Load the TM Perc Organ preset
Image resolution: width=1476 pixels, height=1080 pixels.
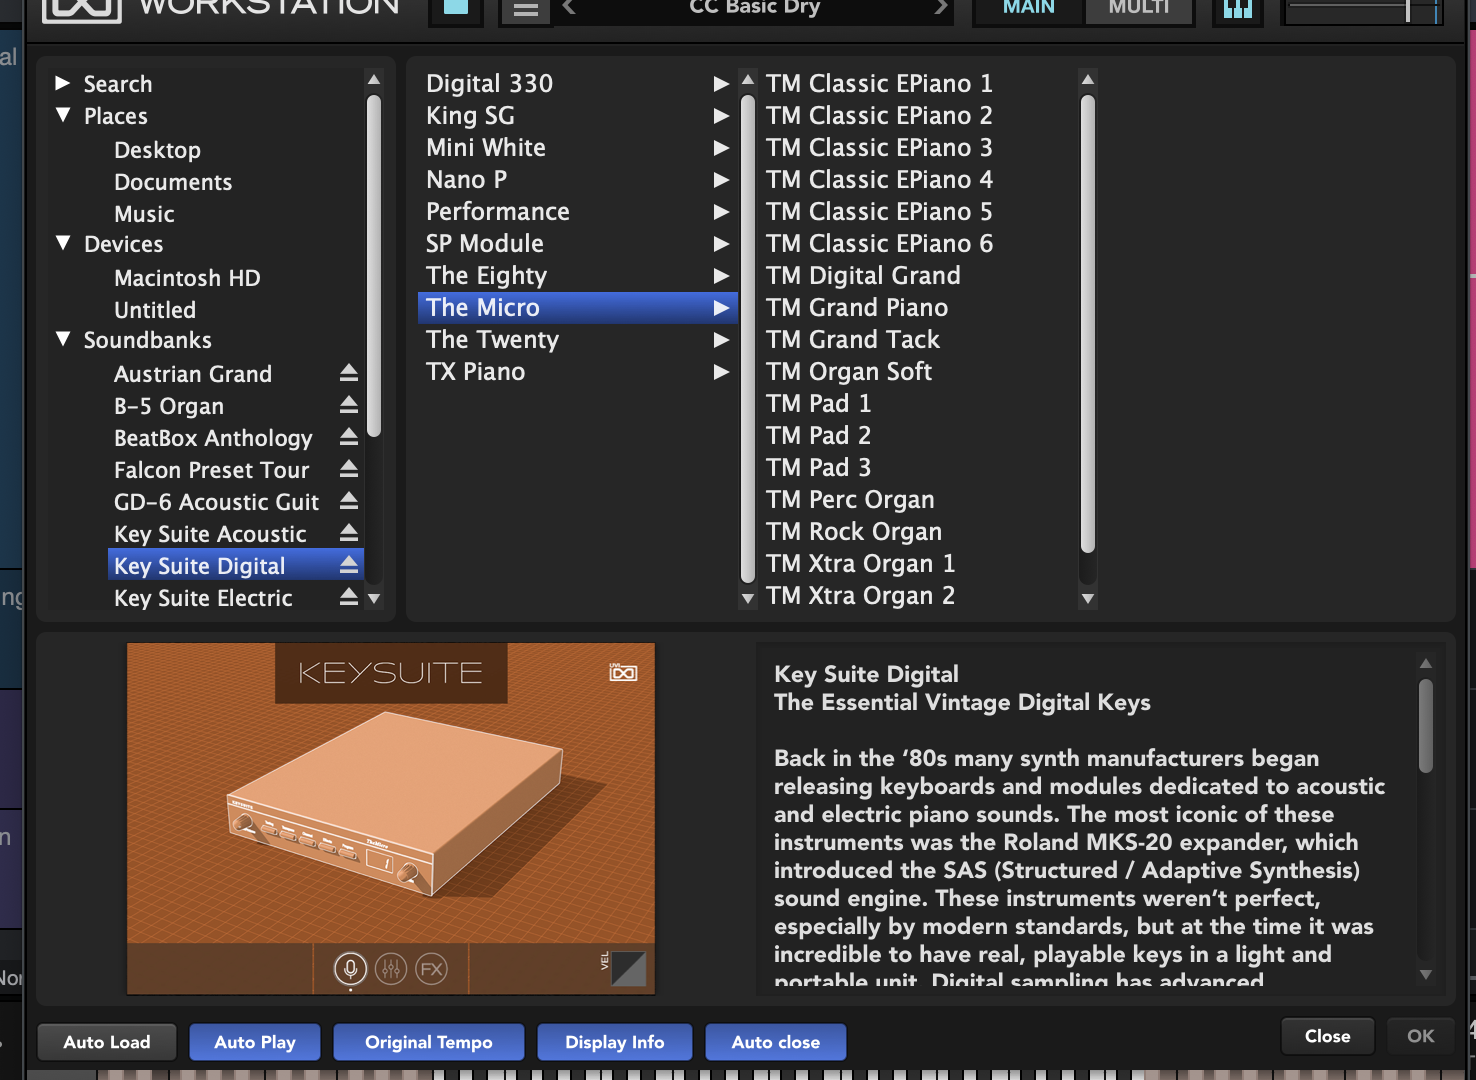tap(850, 499)
